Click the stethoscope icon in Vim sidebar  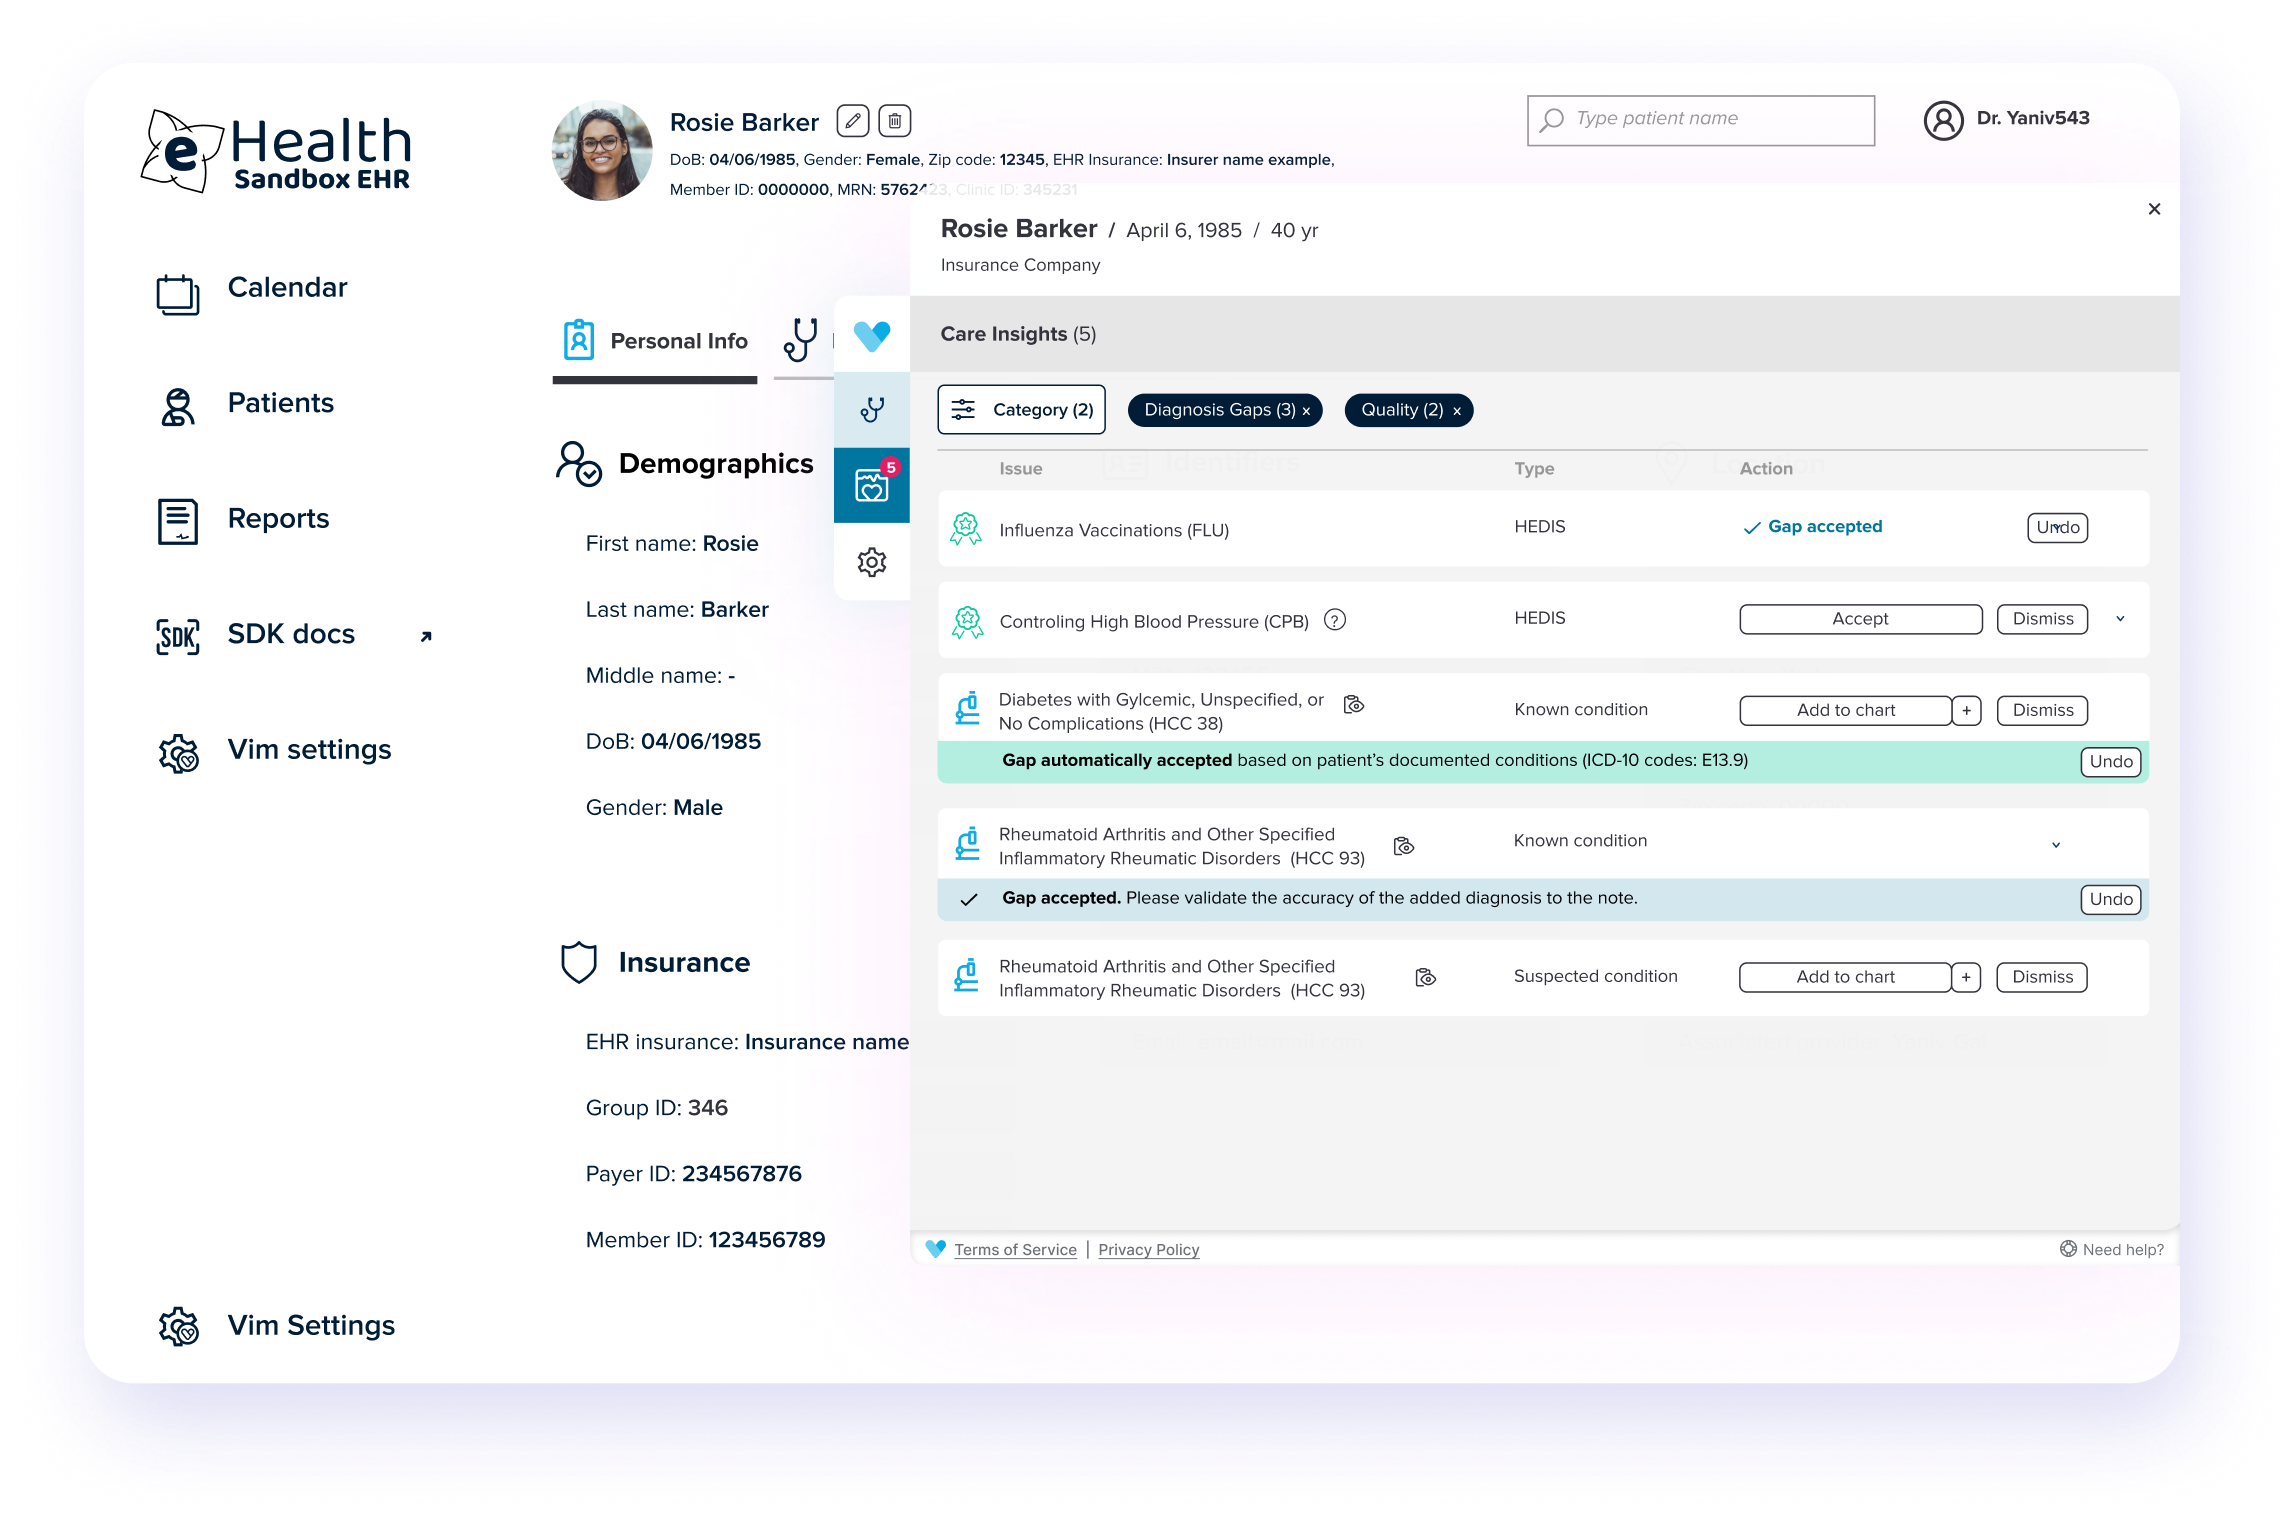(x=871, y=410)
